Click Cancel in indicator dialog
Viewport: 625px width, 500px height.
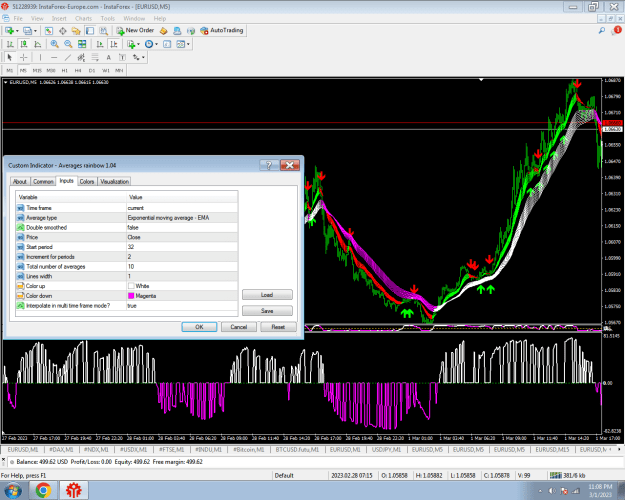pos(239,327)
